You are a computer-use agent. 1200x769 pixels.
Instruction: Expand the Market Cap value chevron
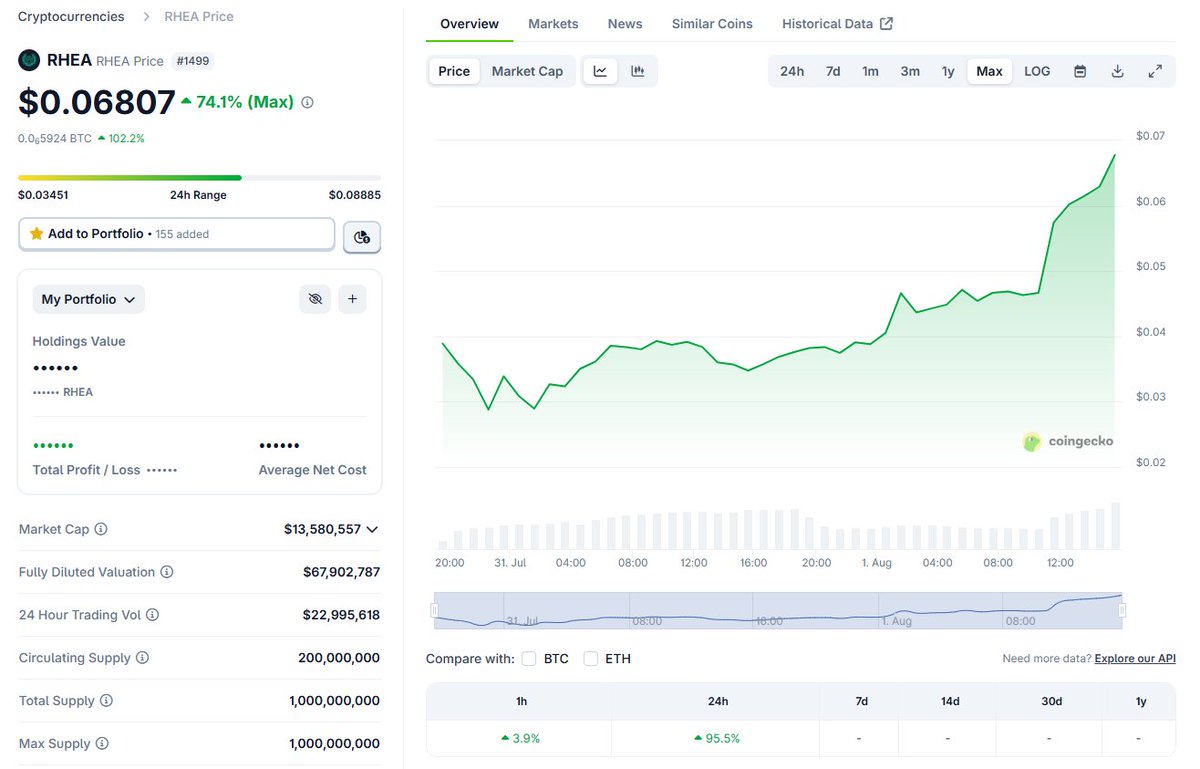[x=372, y=529]
